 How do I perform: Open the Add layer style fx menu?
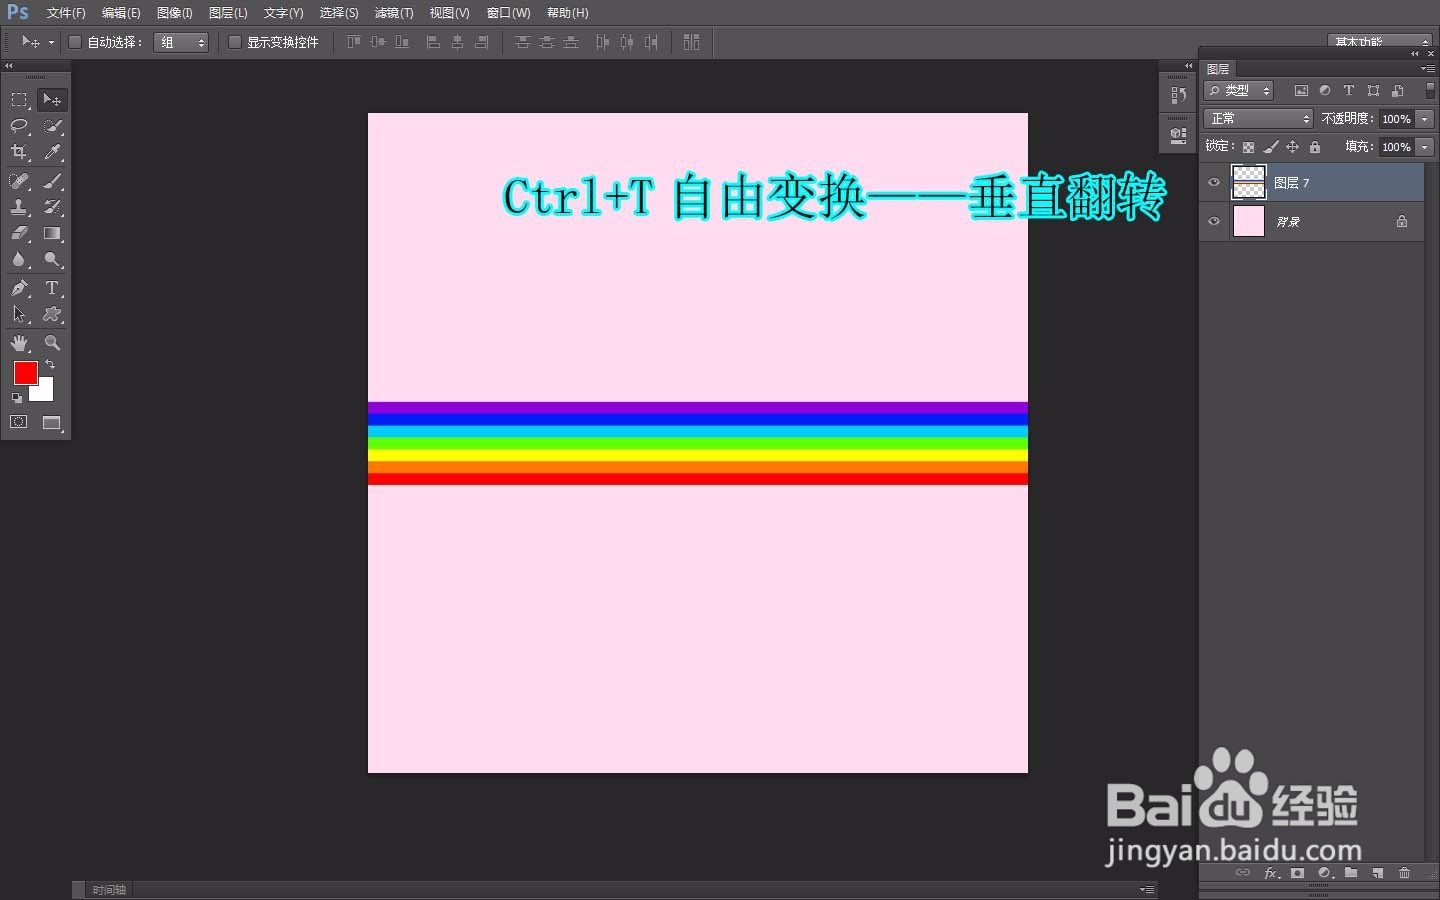1271,873
